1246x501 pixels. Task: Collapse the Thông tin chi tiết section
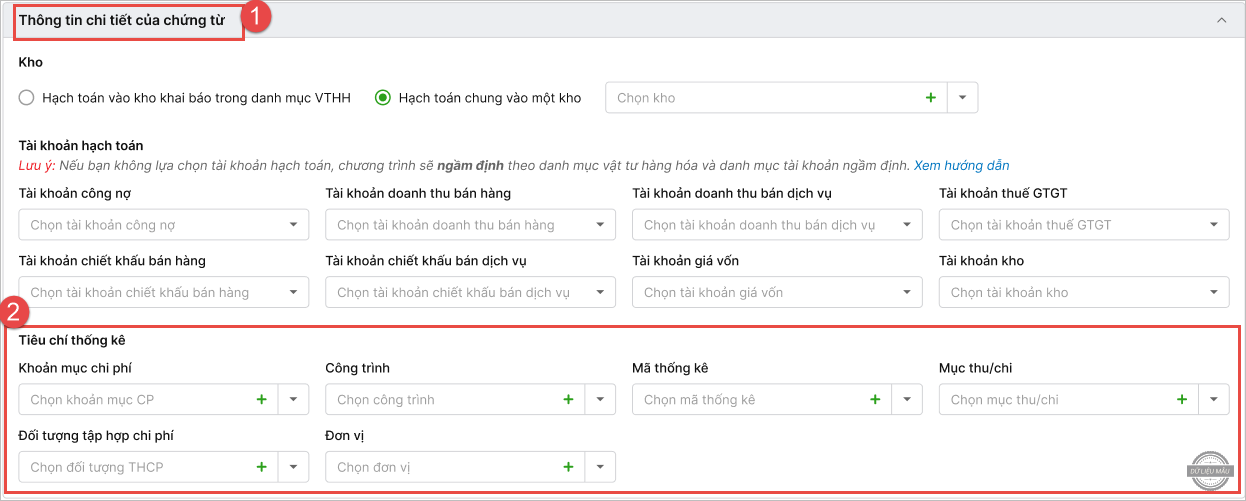(1221, 19)
